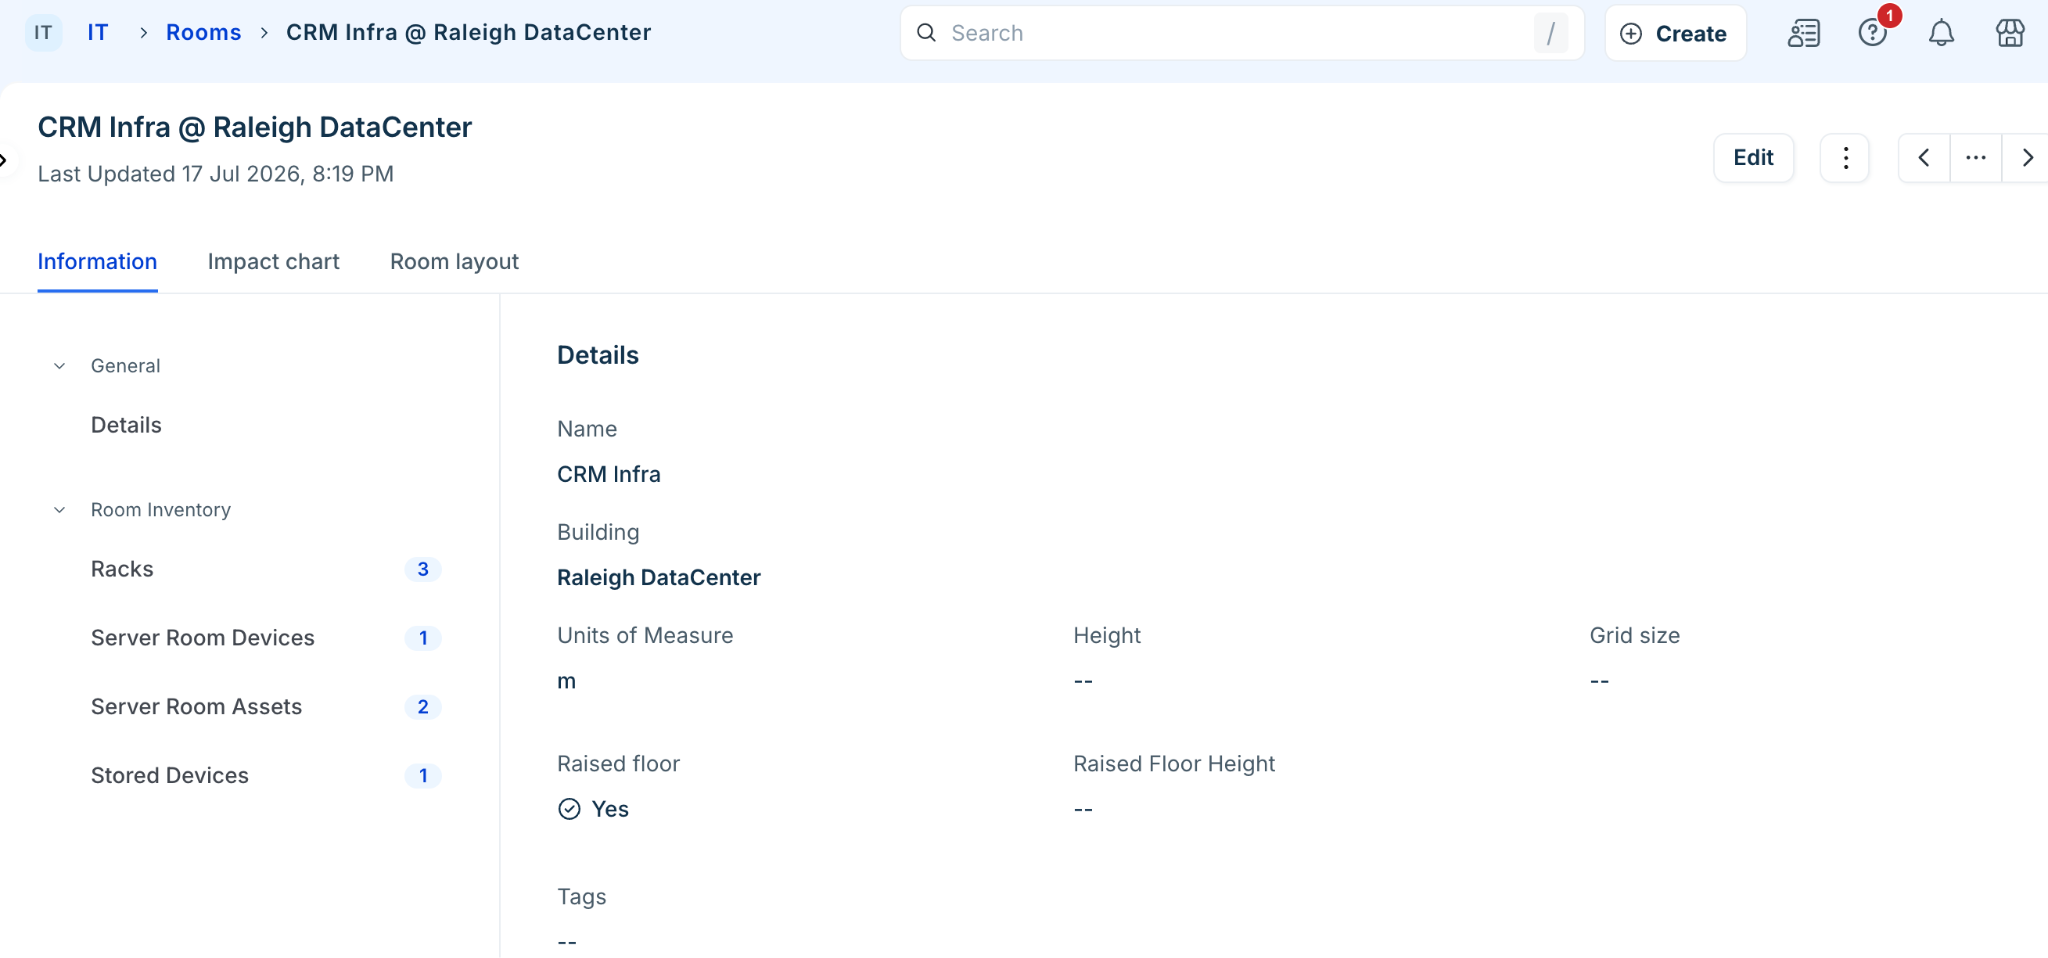Open the help icon with notification badge
This screenshot has height=958, width=2048.
pos(1873,33)
